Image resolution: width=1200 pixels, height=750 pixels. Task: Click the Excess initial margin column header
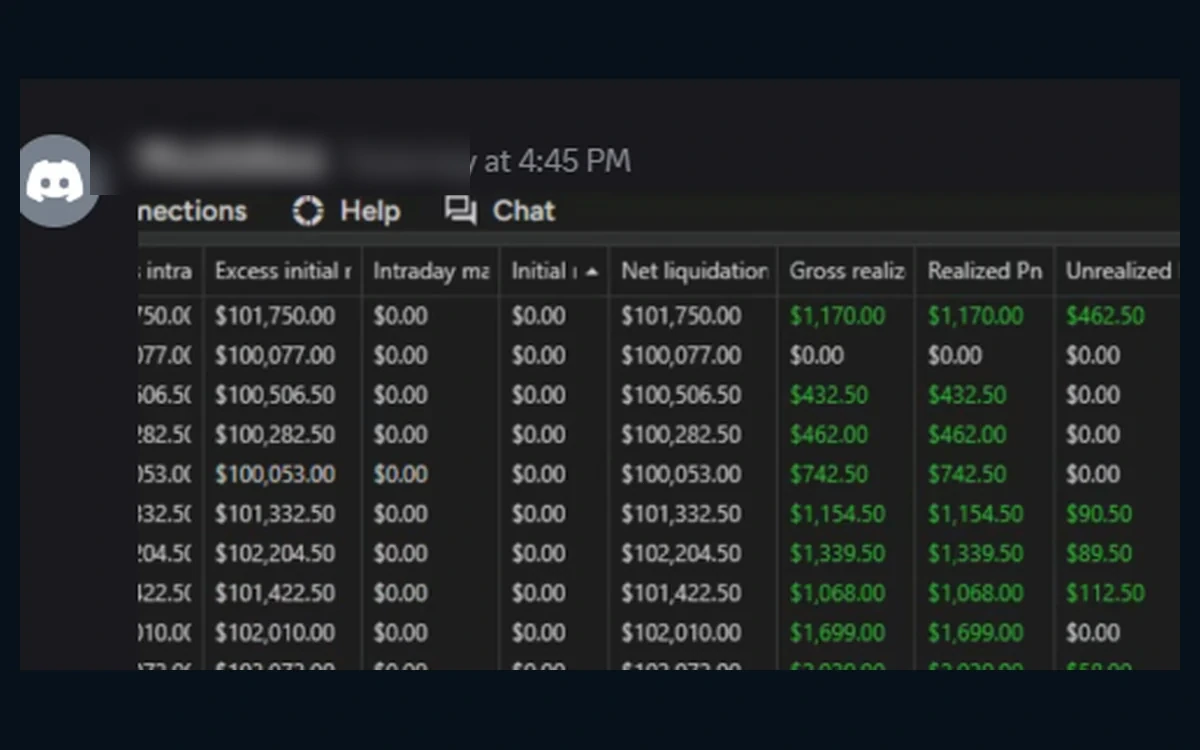coord(283,271)
